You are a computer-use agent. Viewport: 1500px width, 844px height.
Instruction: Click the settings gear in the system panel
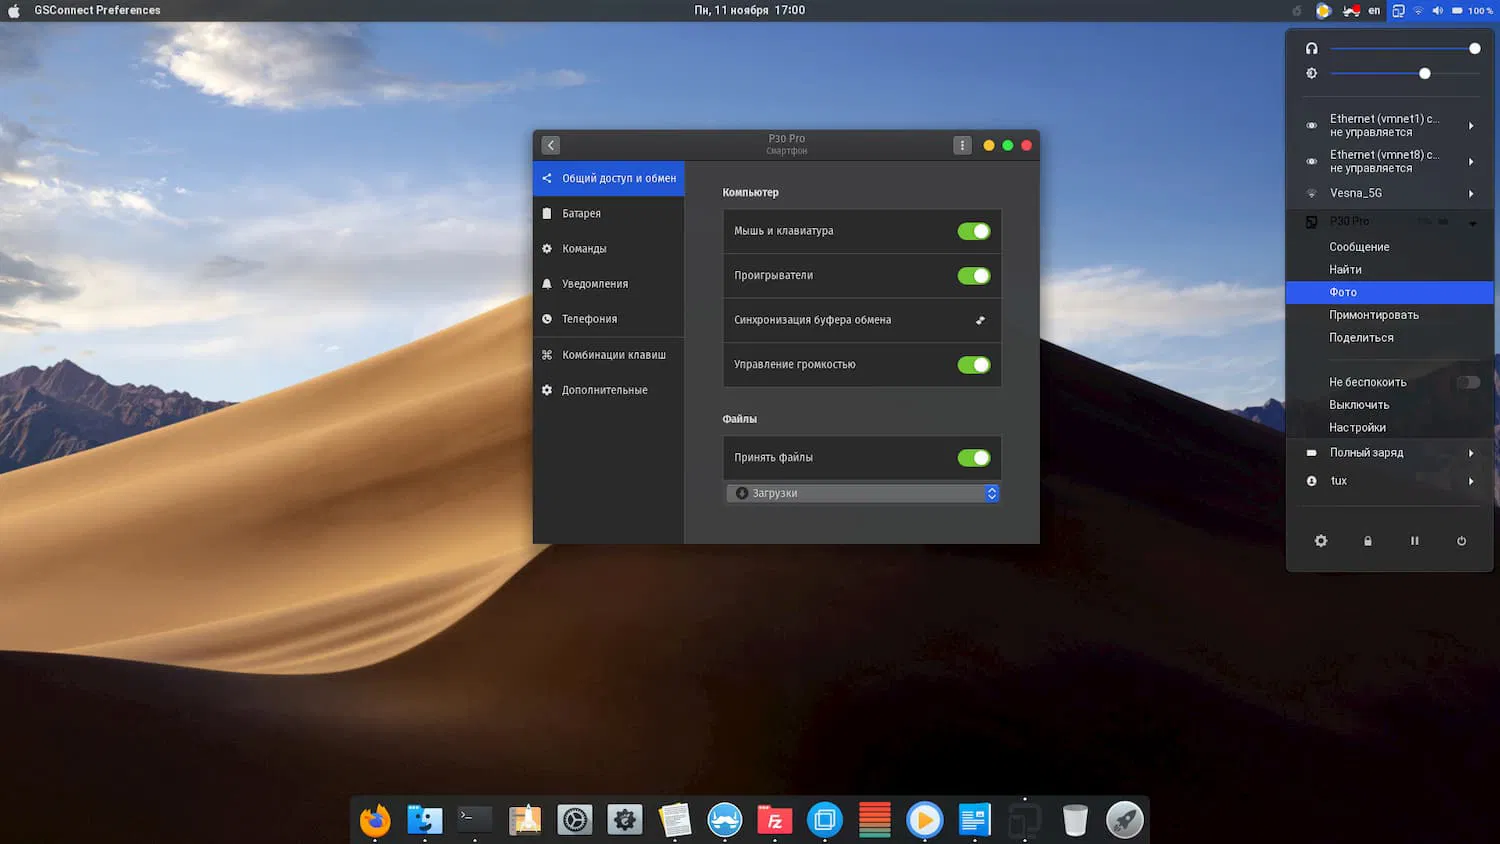[x=1321, y=541]
